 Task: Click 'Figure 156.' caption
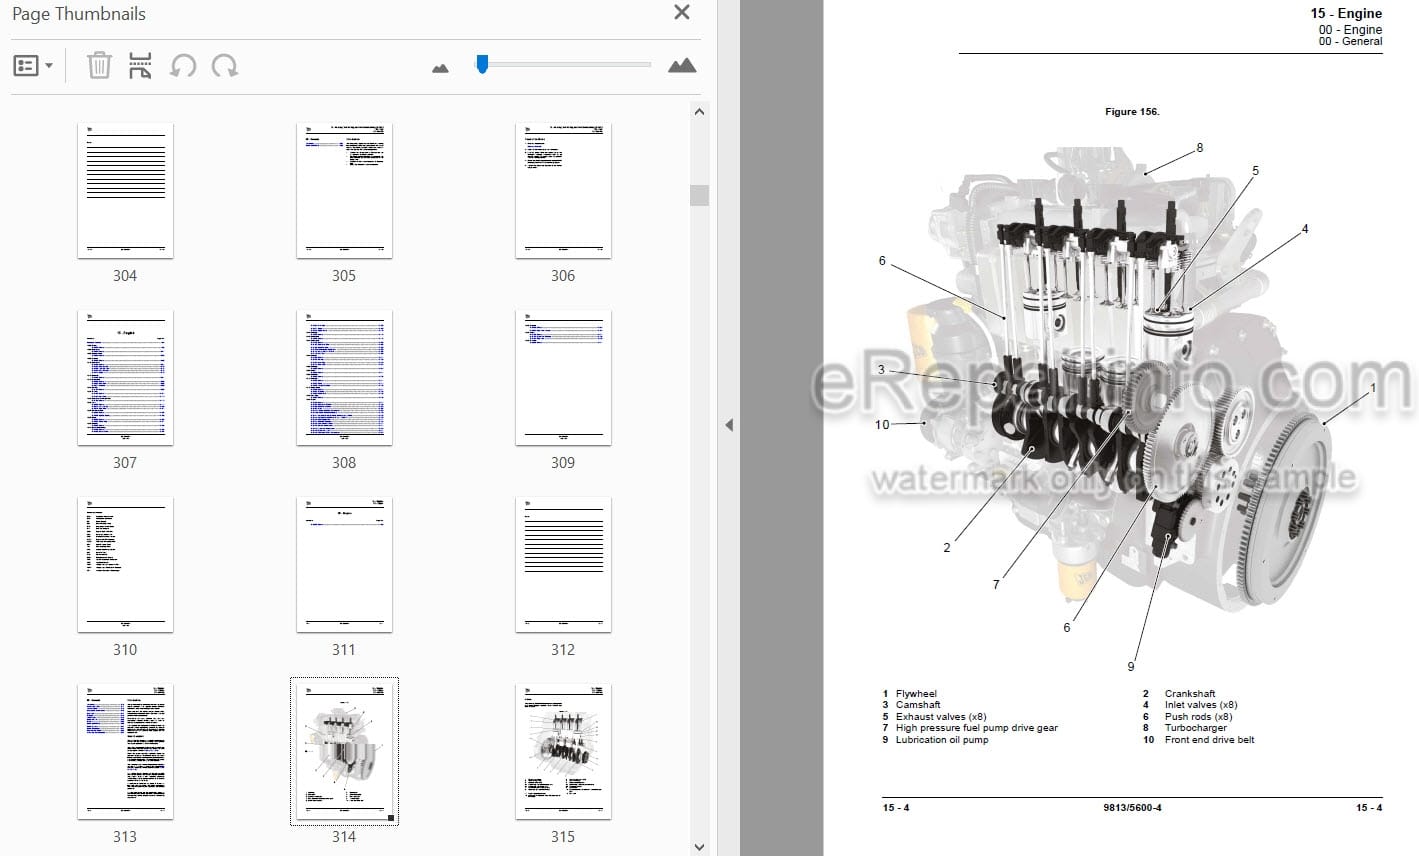(1132, 112)
